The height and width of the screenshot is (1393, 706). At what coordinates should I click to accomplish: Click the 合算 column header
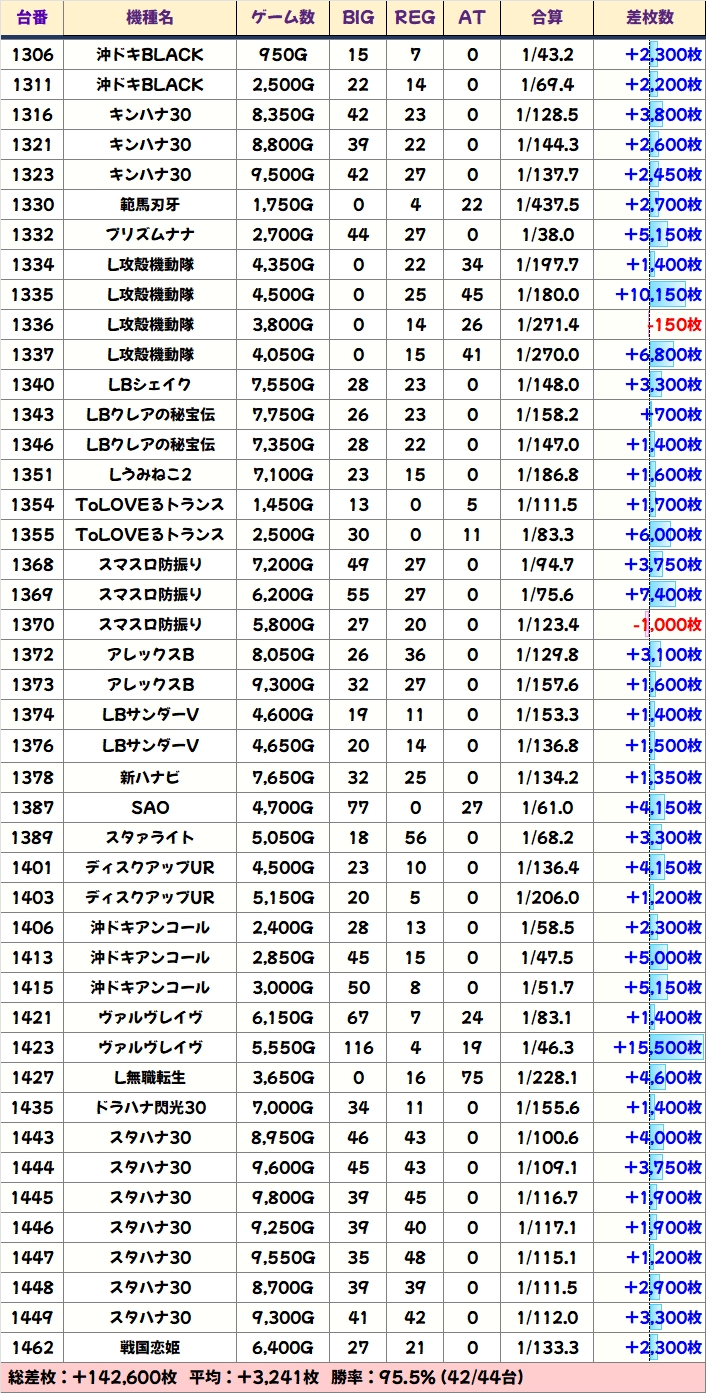tap(547, 18)
